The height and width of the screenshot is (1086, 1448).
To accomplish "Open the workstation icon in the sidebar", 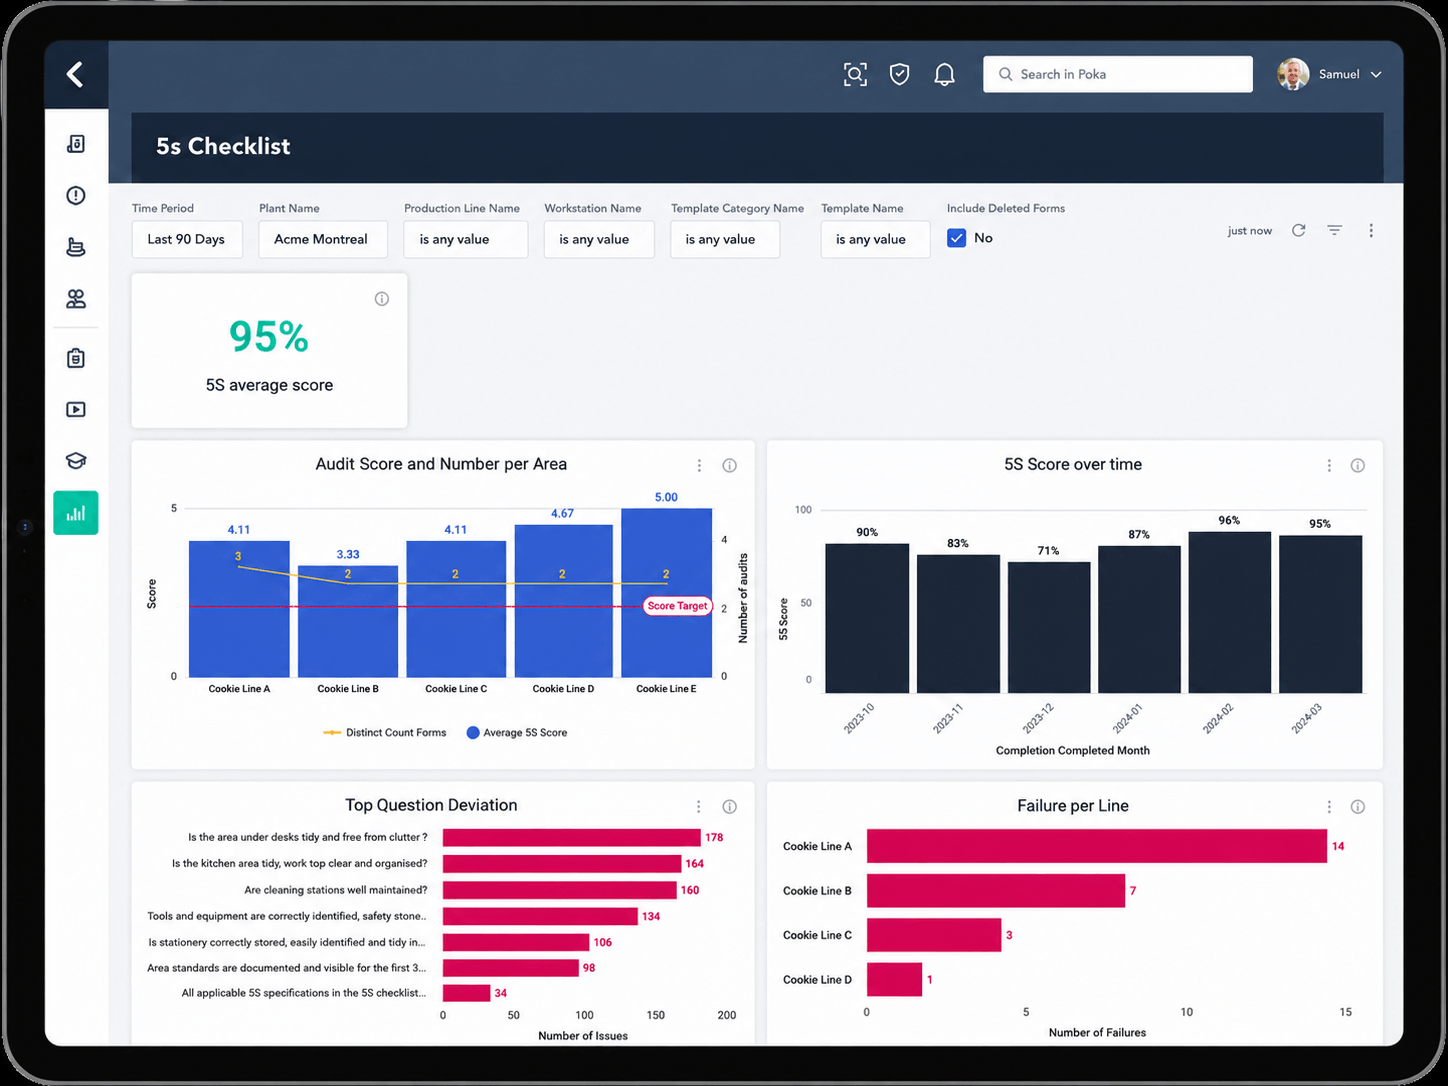I will click(76, 247).
